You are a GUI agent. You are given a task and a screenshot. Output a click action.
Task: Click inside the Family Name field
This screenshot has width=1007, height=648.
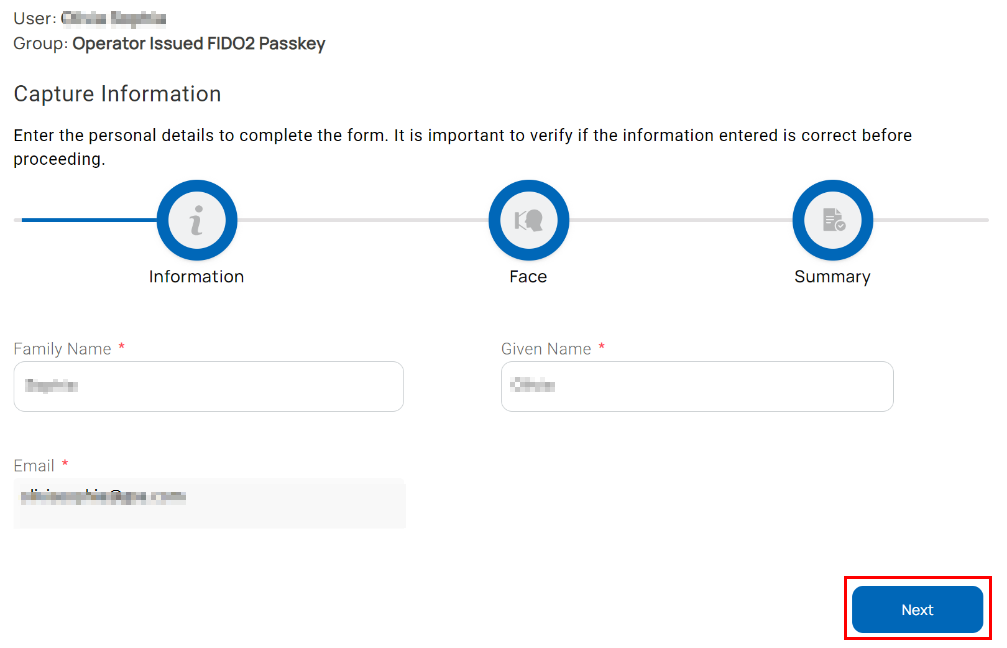coord(208,386)
